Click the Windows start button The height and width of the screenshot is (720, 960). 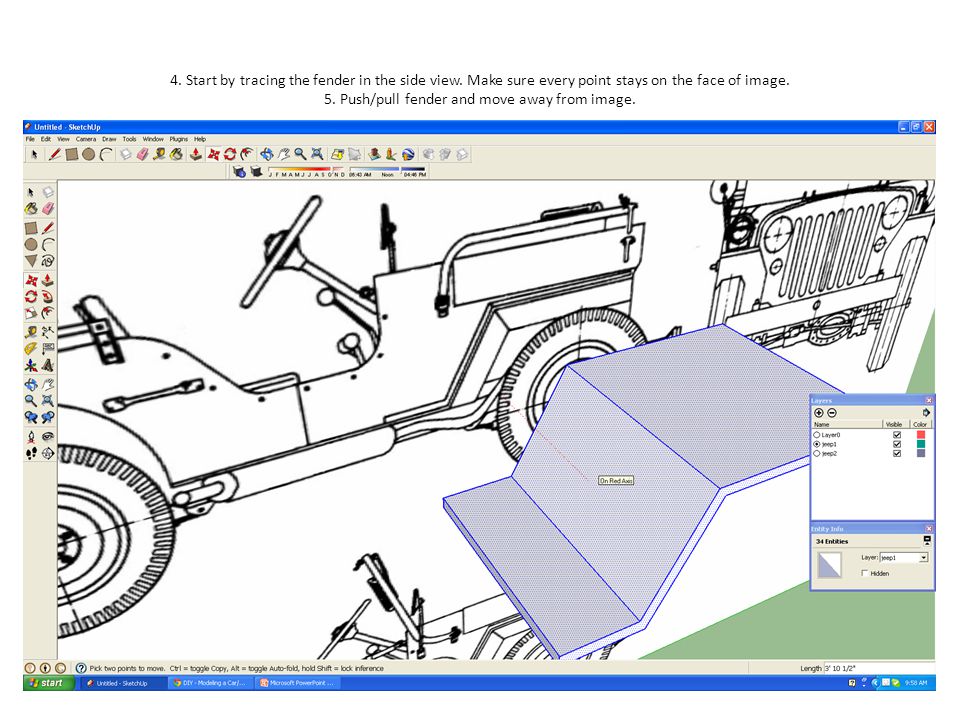[x=49, y=683]
